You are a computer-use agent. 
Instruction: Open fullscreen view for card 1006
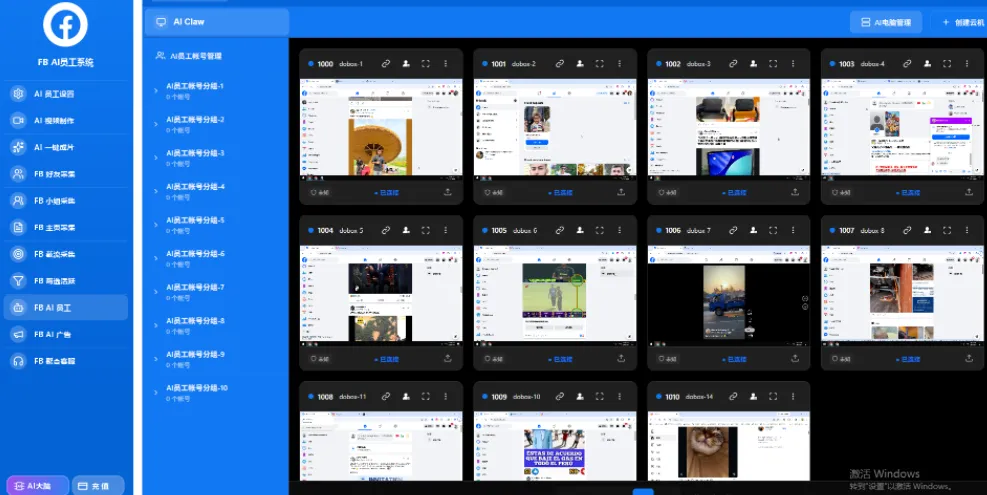click(773, 230)
